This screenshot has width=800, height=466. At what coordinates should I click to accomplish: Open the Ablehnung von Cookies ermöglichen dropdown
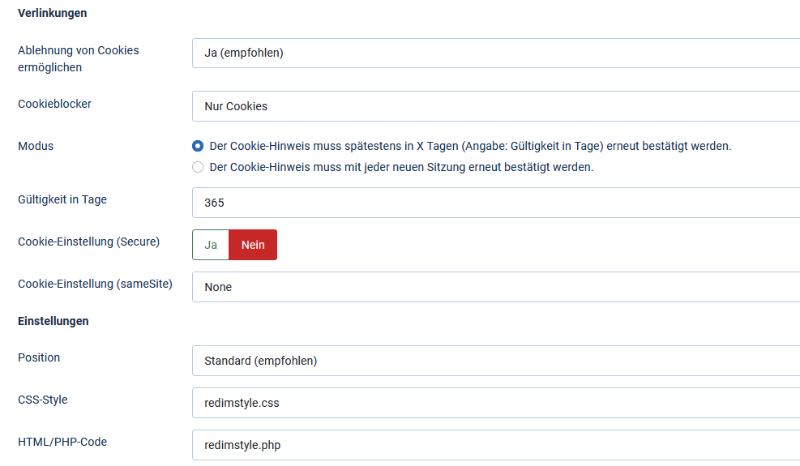coord(495,53)
